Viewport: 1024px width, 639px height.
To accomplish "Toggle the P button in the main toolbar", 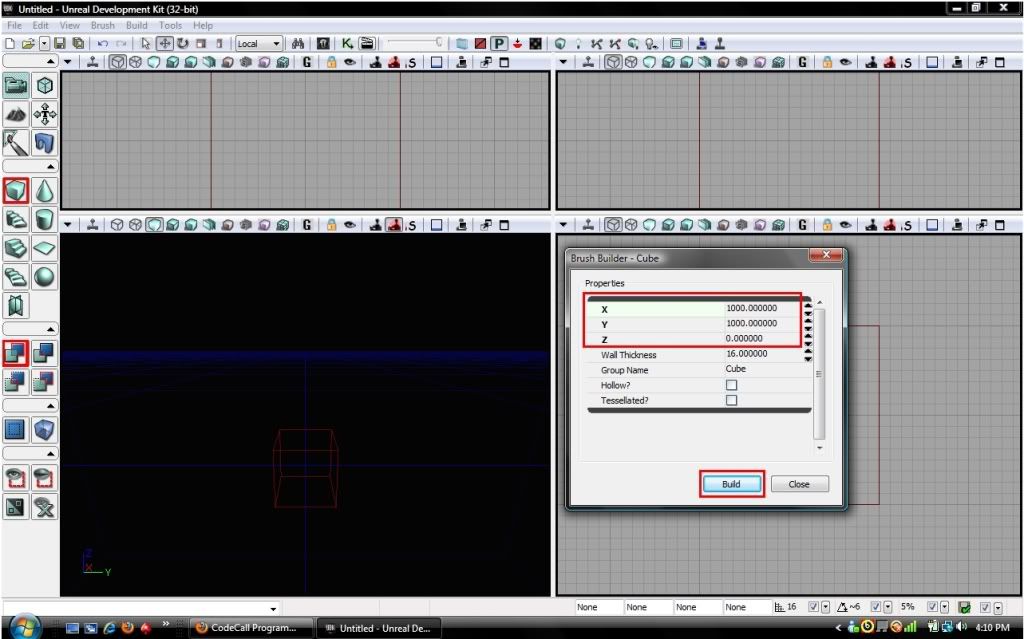I will pyautogui.click(x=499, y=43).
